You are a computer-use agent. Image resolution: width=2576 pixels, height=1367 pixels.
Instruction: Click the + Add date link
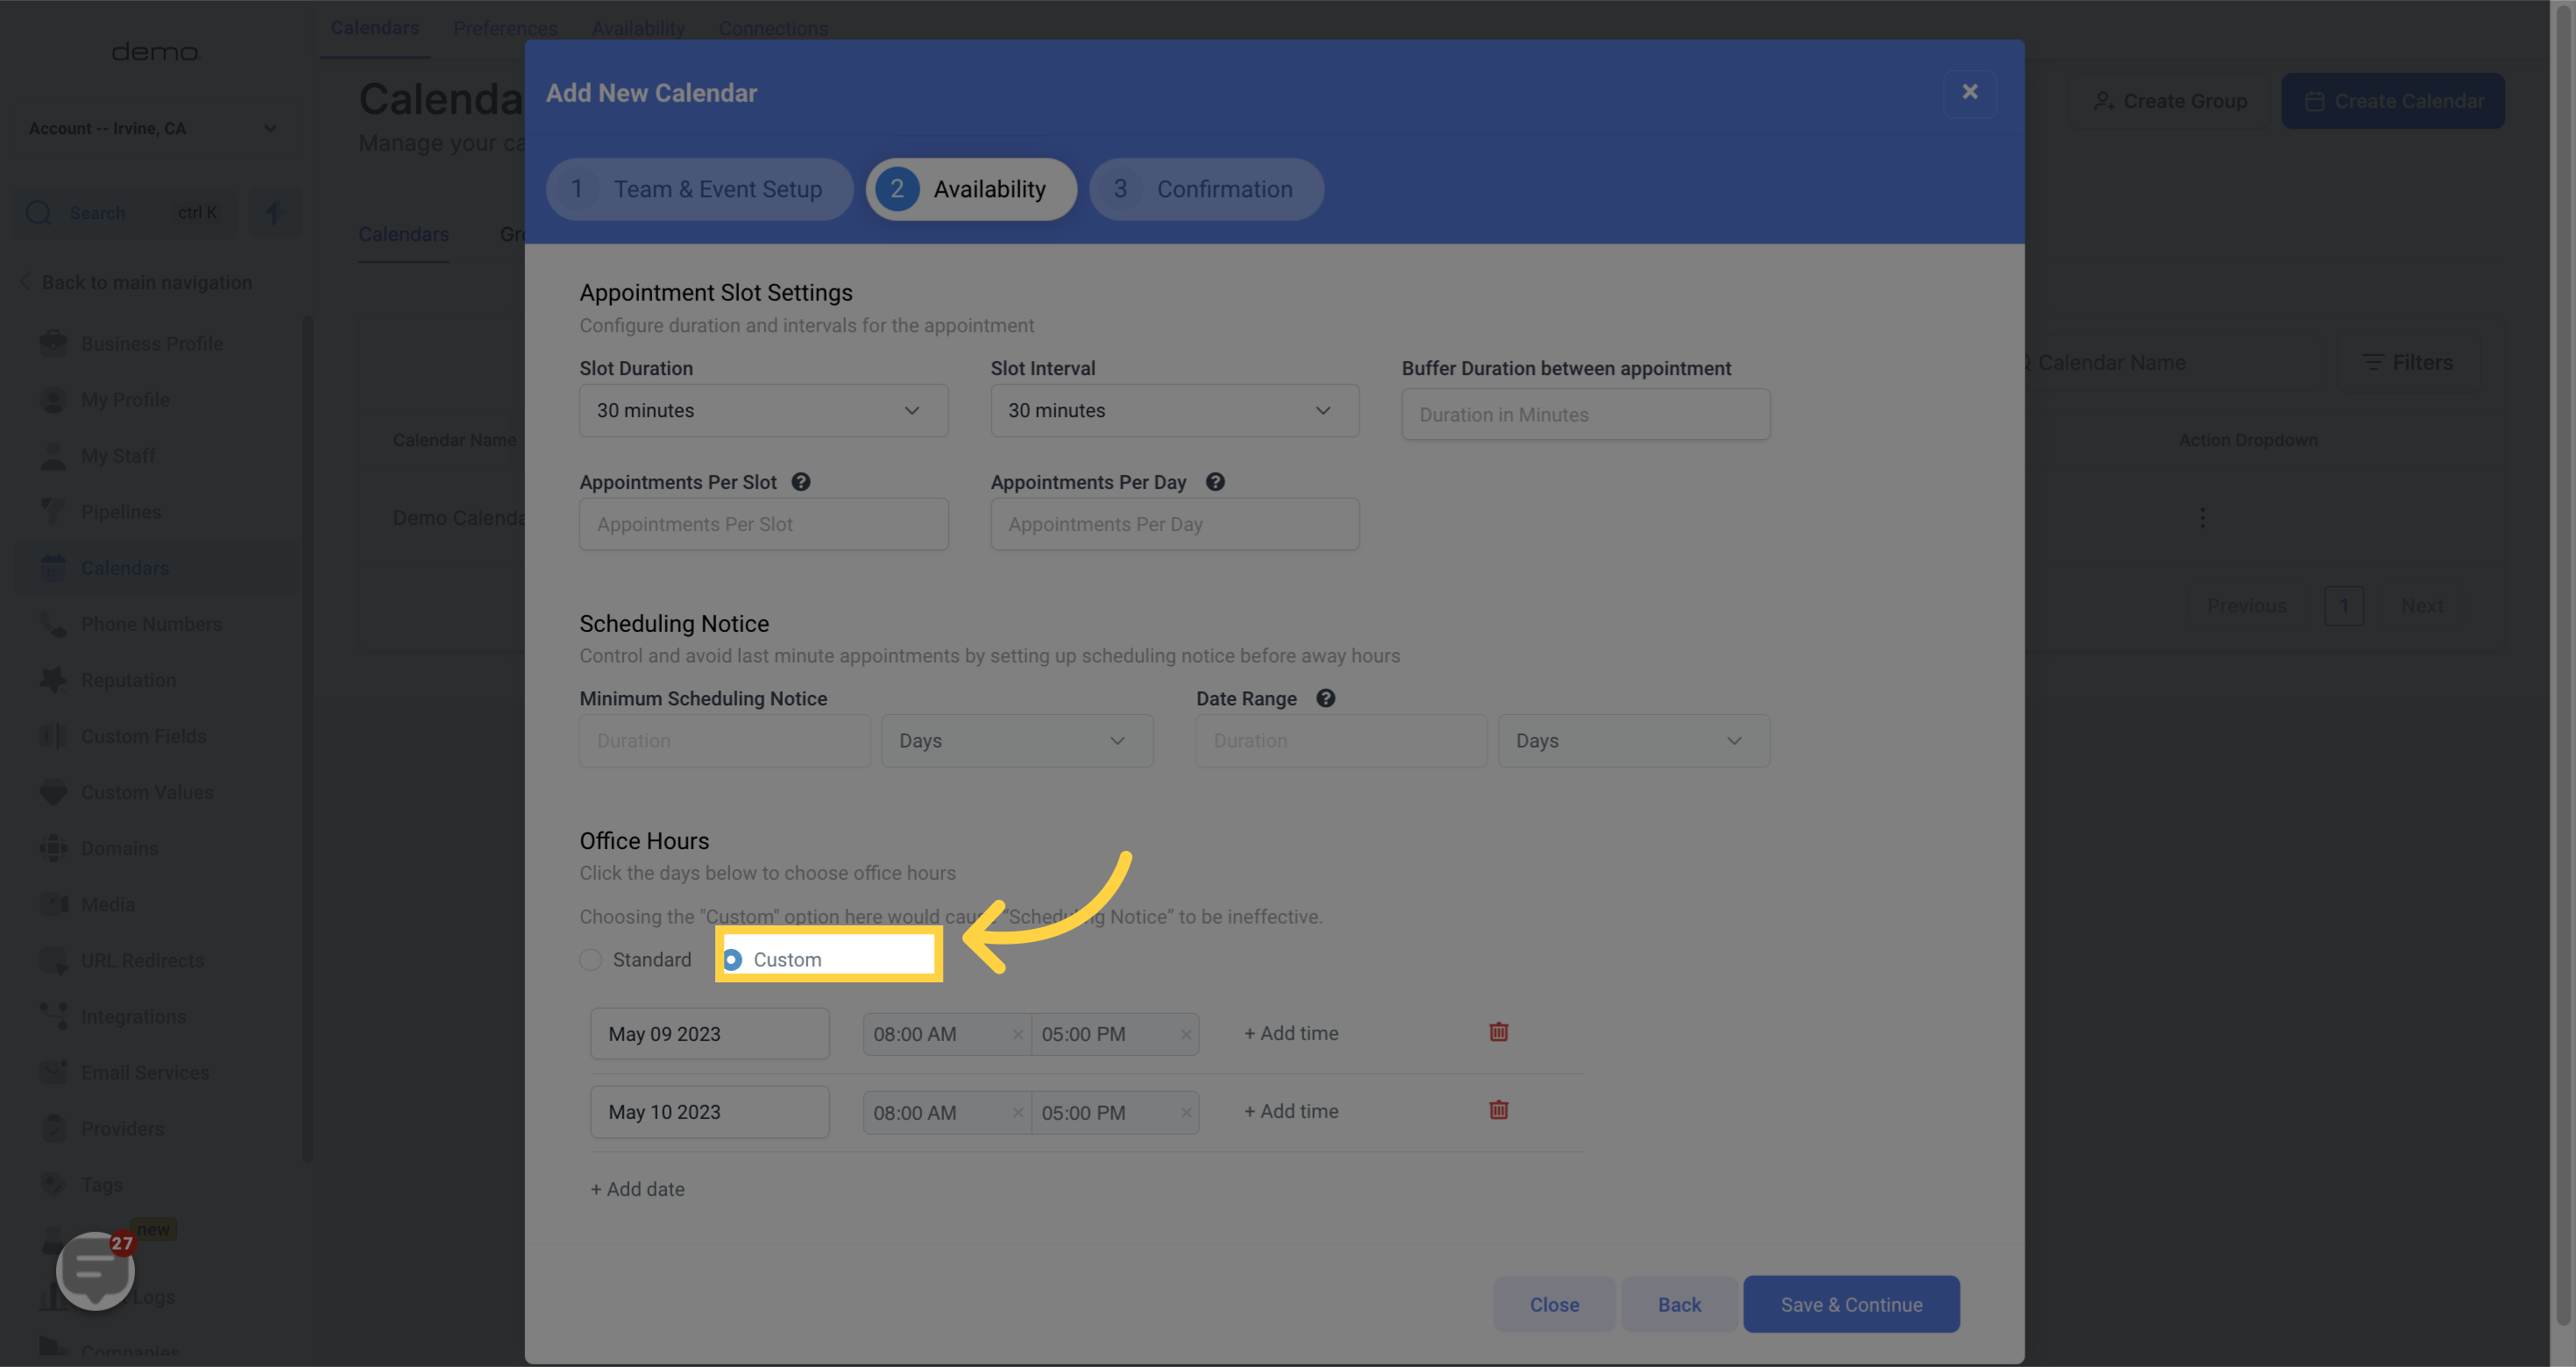638,1189
